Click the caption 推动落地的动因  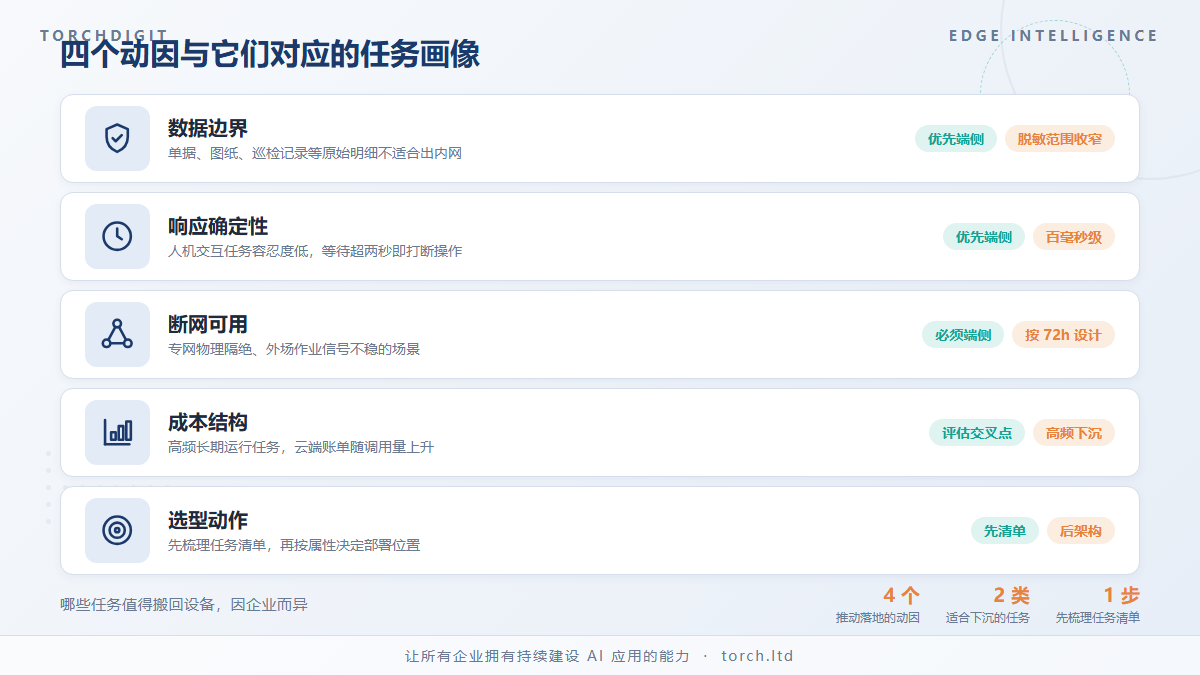click(878, 618)
